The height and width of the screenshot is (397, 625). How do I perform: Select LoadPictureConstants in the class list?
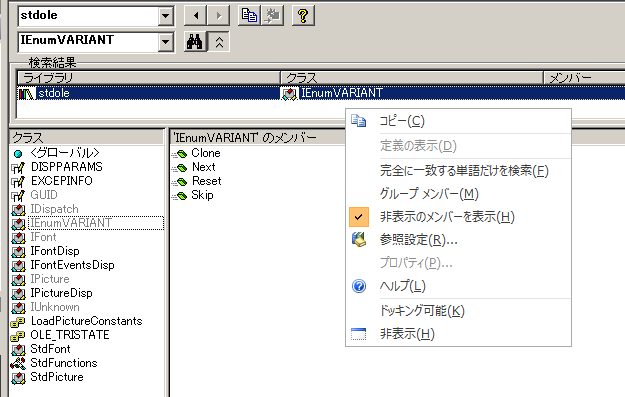86,321
